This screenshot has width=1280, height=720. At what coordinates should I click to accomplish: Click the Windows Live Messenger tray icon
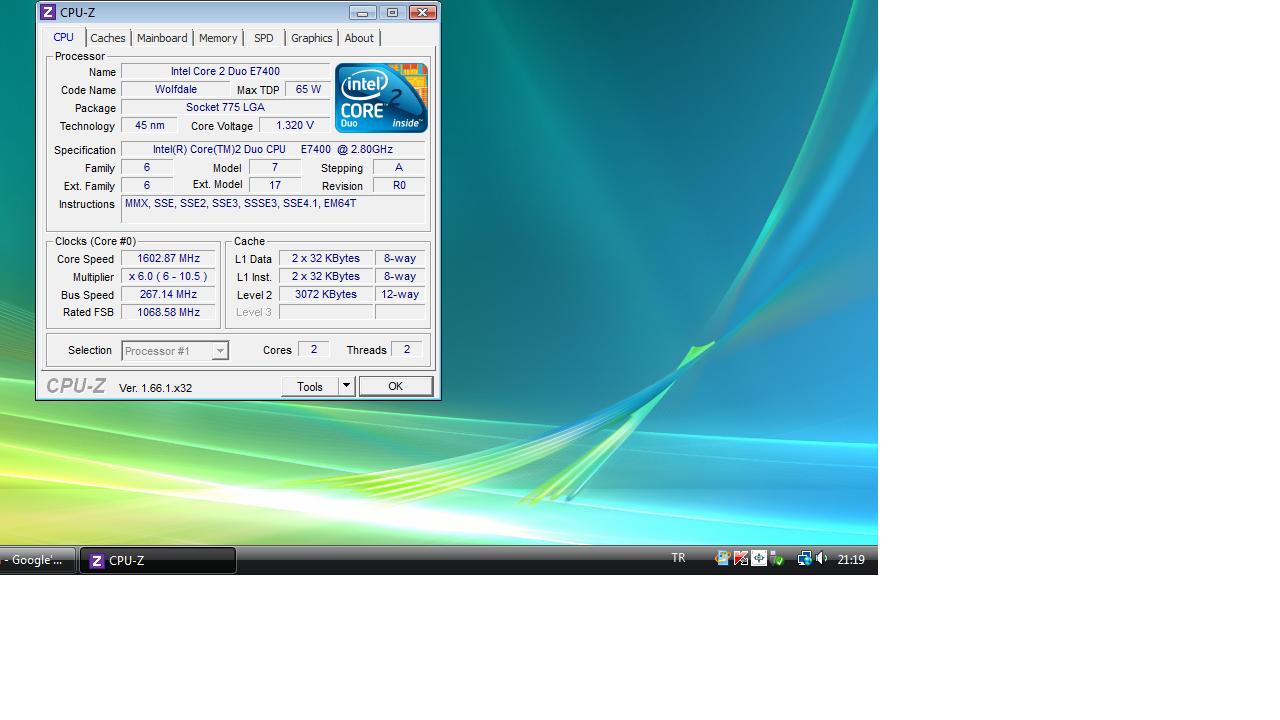[723, 559]
